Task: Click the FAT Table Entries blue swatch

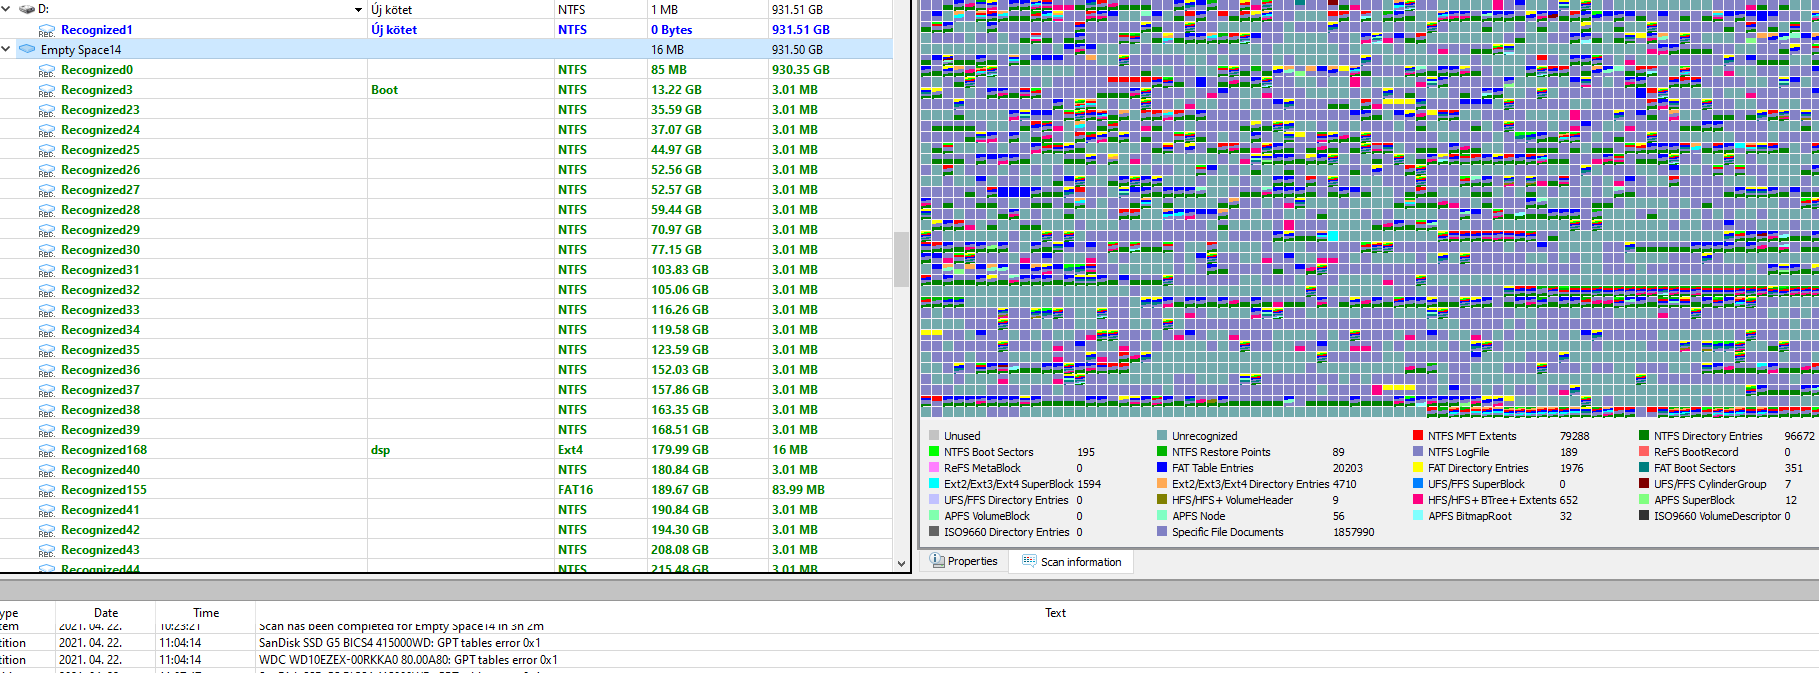Action: [x=1162, y=468]
